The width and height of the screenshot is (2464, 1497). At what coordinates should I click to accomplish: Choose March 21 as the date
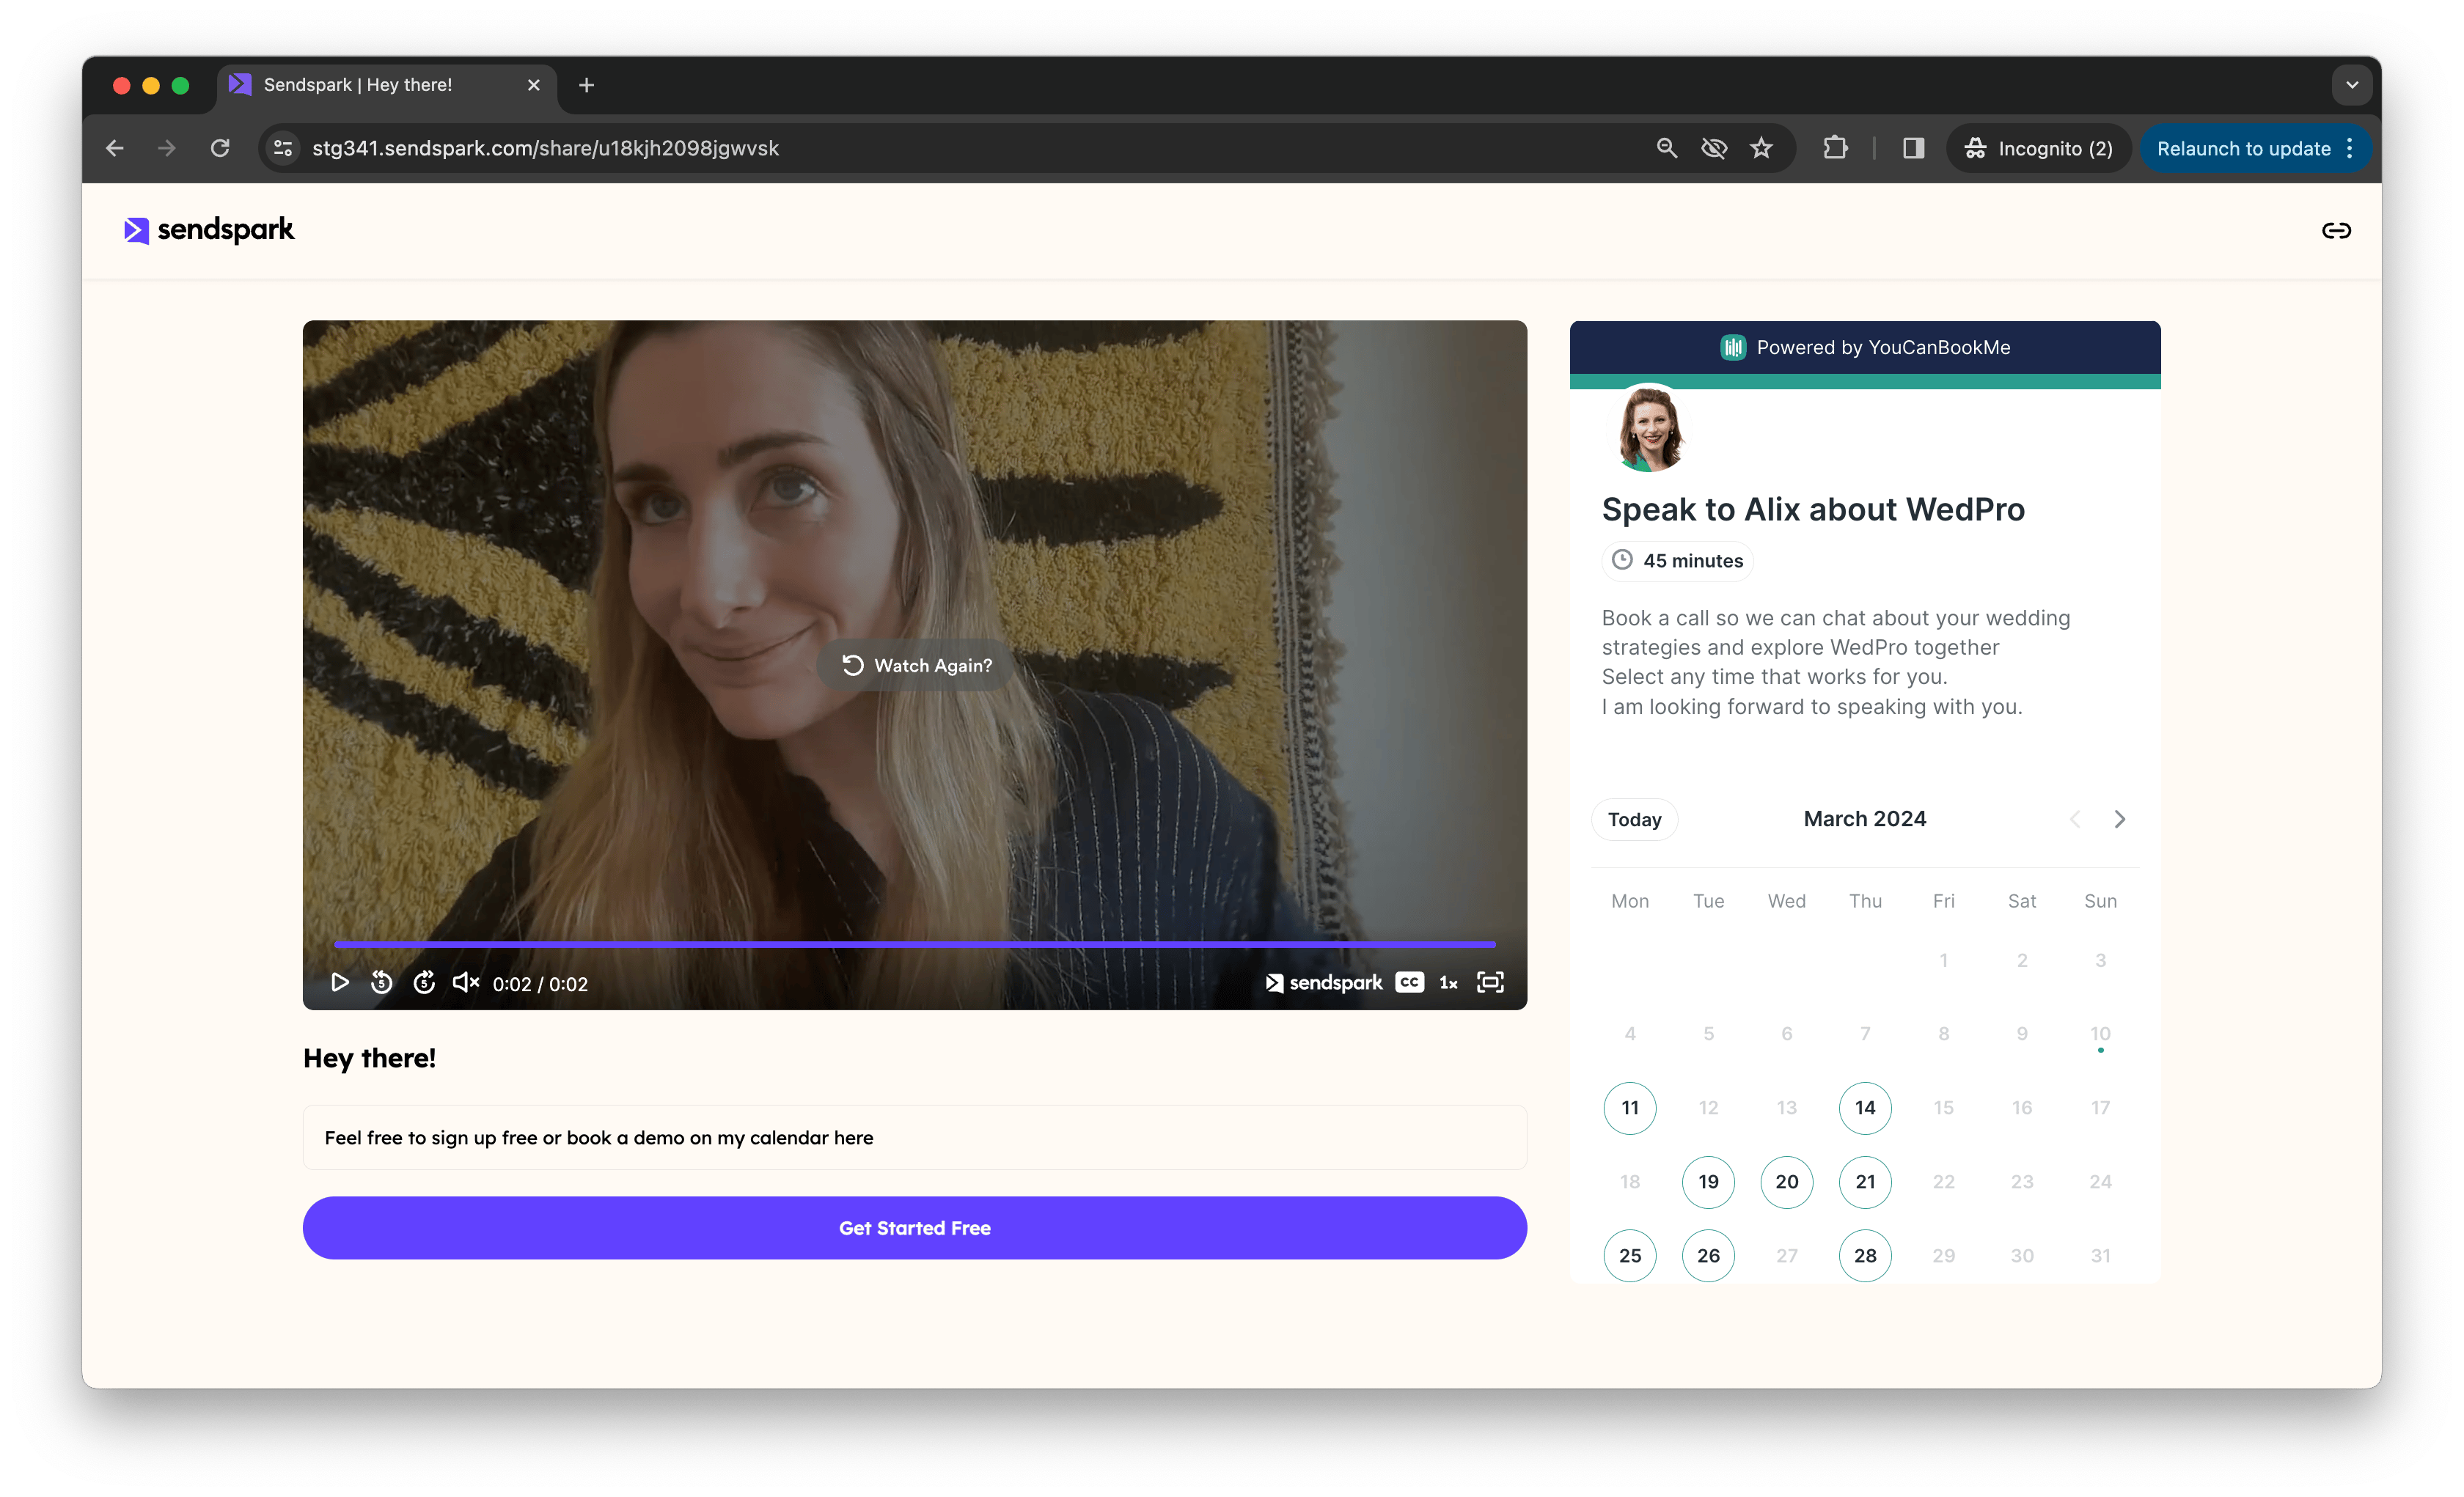tap(1865, 1182)
